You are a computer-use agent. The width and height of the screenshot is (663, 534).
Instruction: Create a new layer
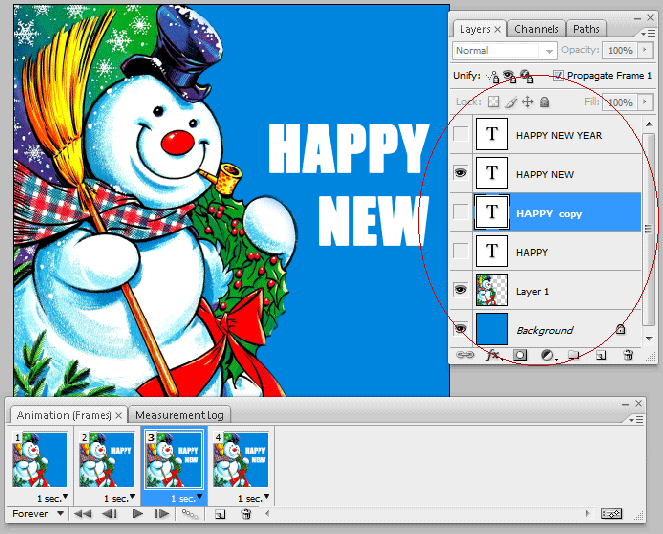pyautogui.click(x=601, y=354)
